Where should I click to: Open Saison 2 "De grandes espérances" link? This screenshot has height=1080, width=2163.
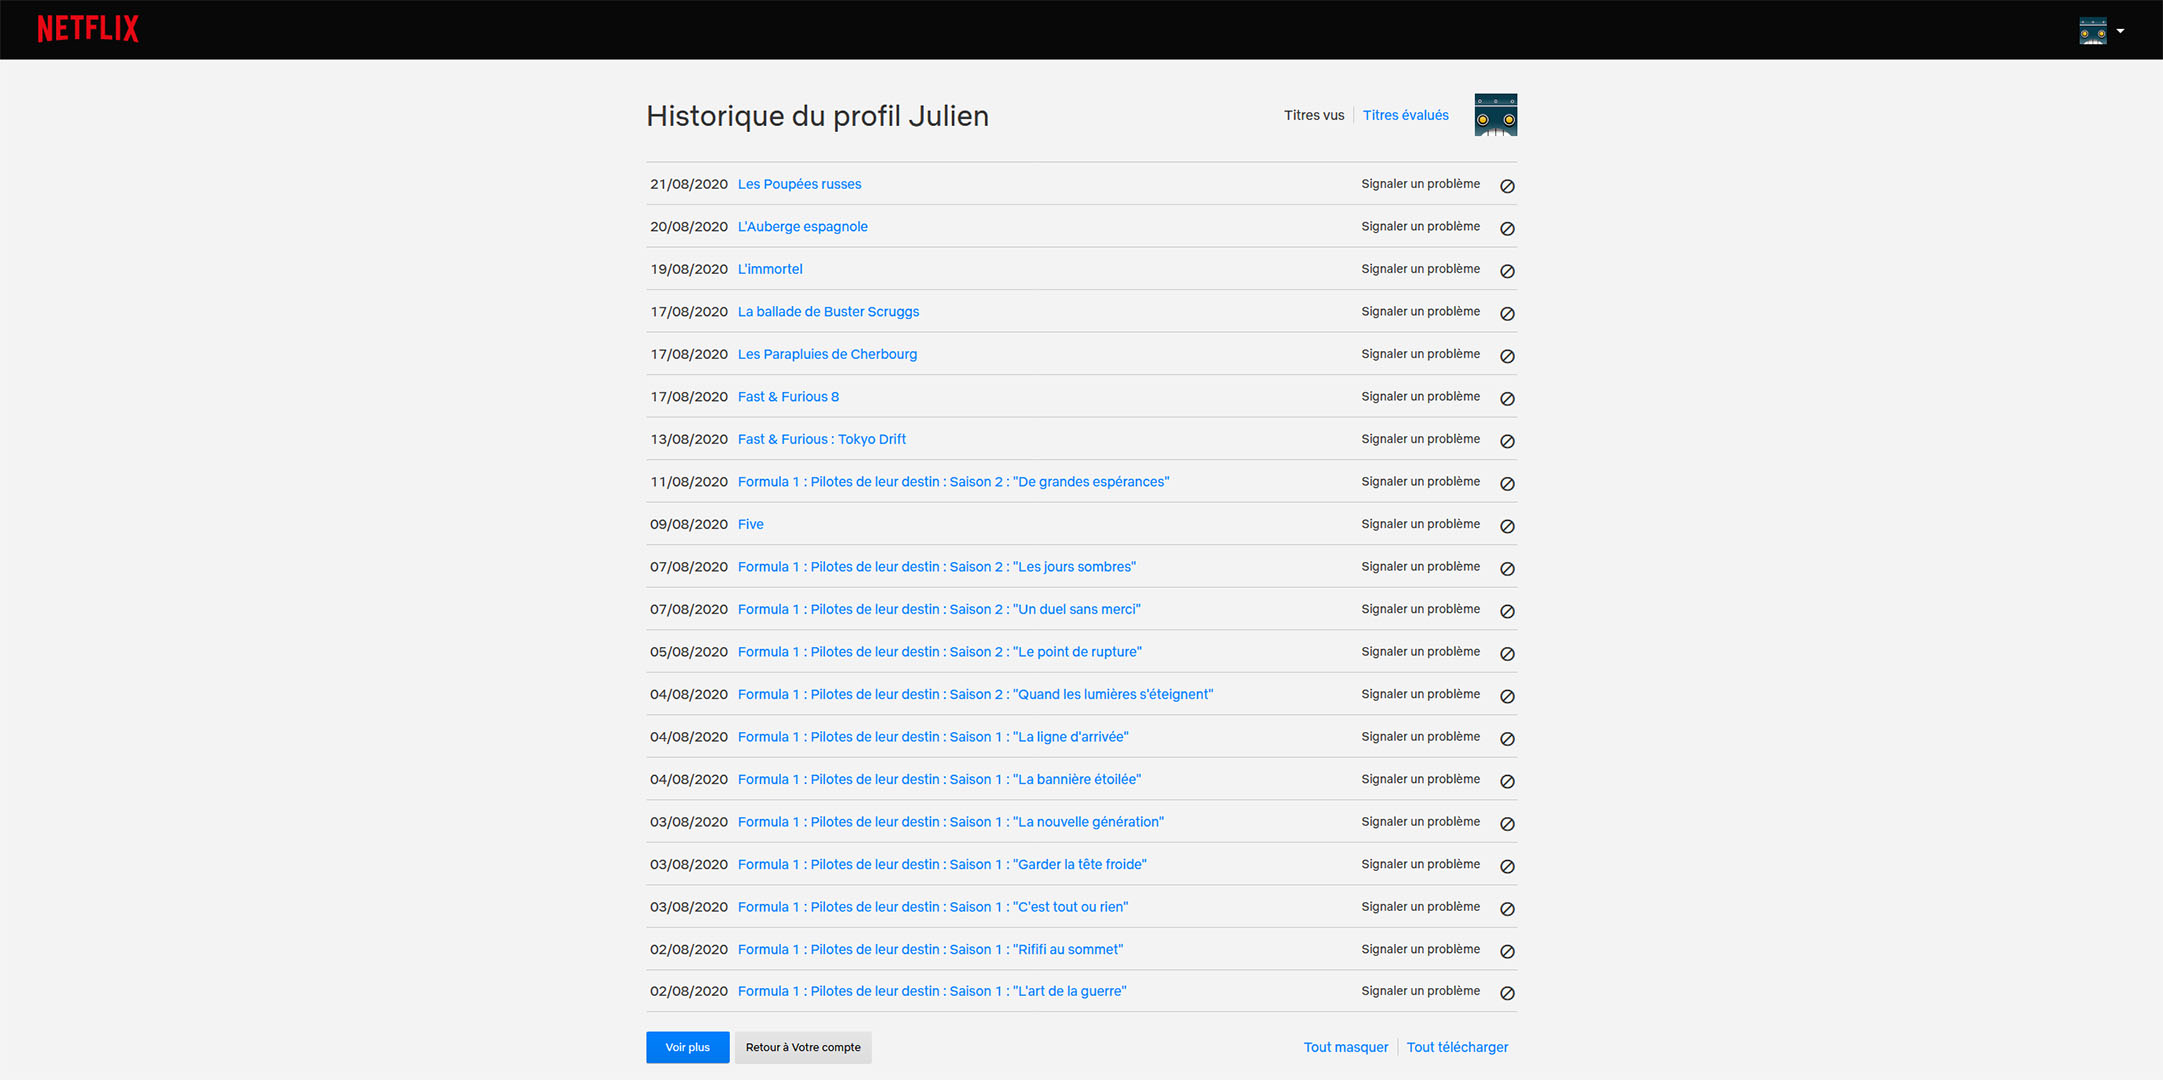(953, 482)
